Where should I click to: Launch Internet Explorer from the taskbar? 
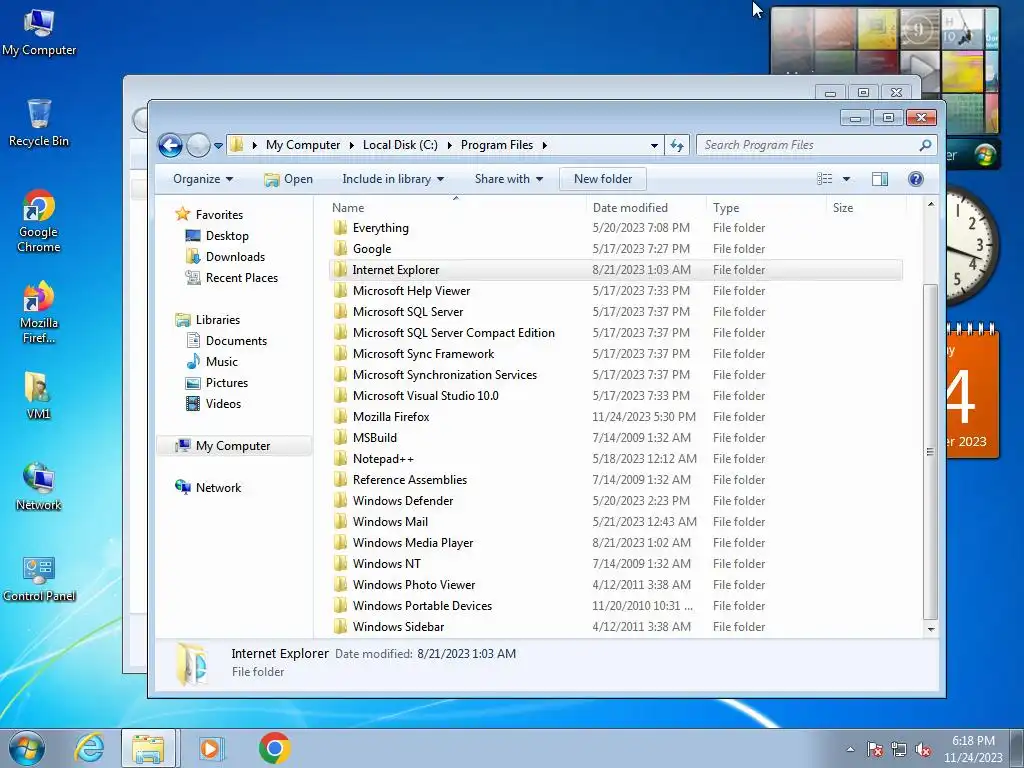tap(89, 748)
